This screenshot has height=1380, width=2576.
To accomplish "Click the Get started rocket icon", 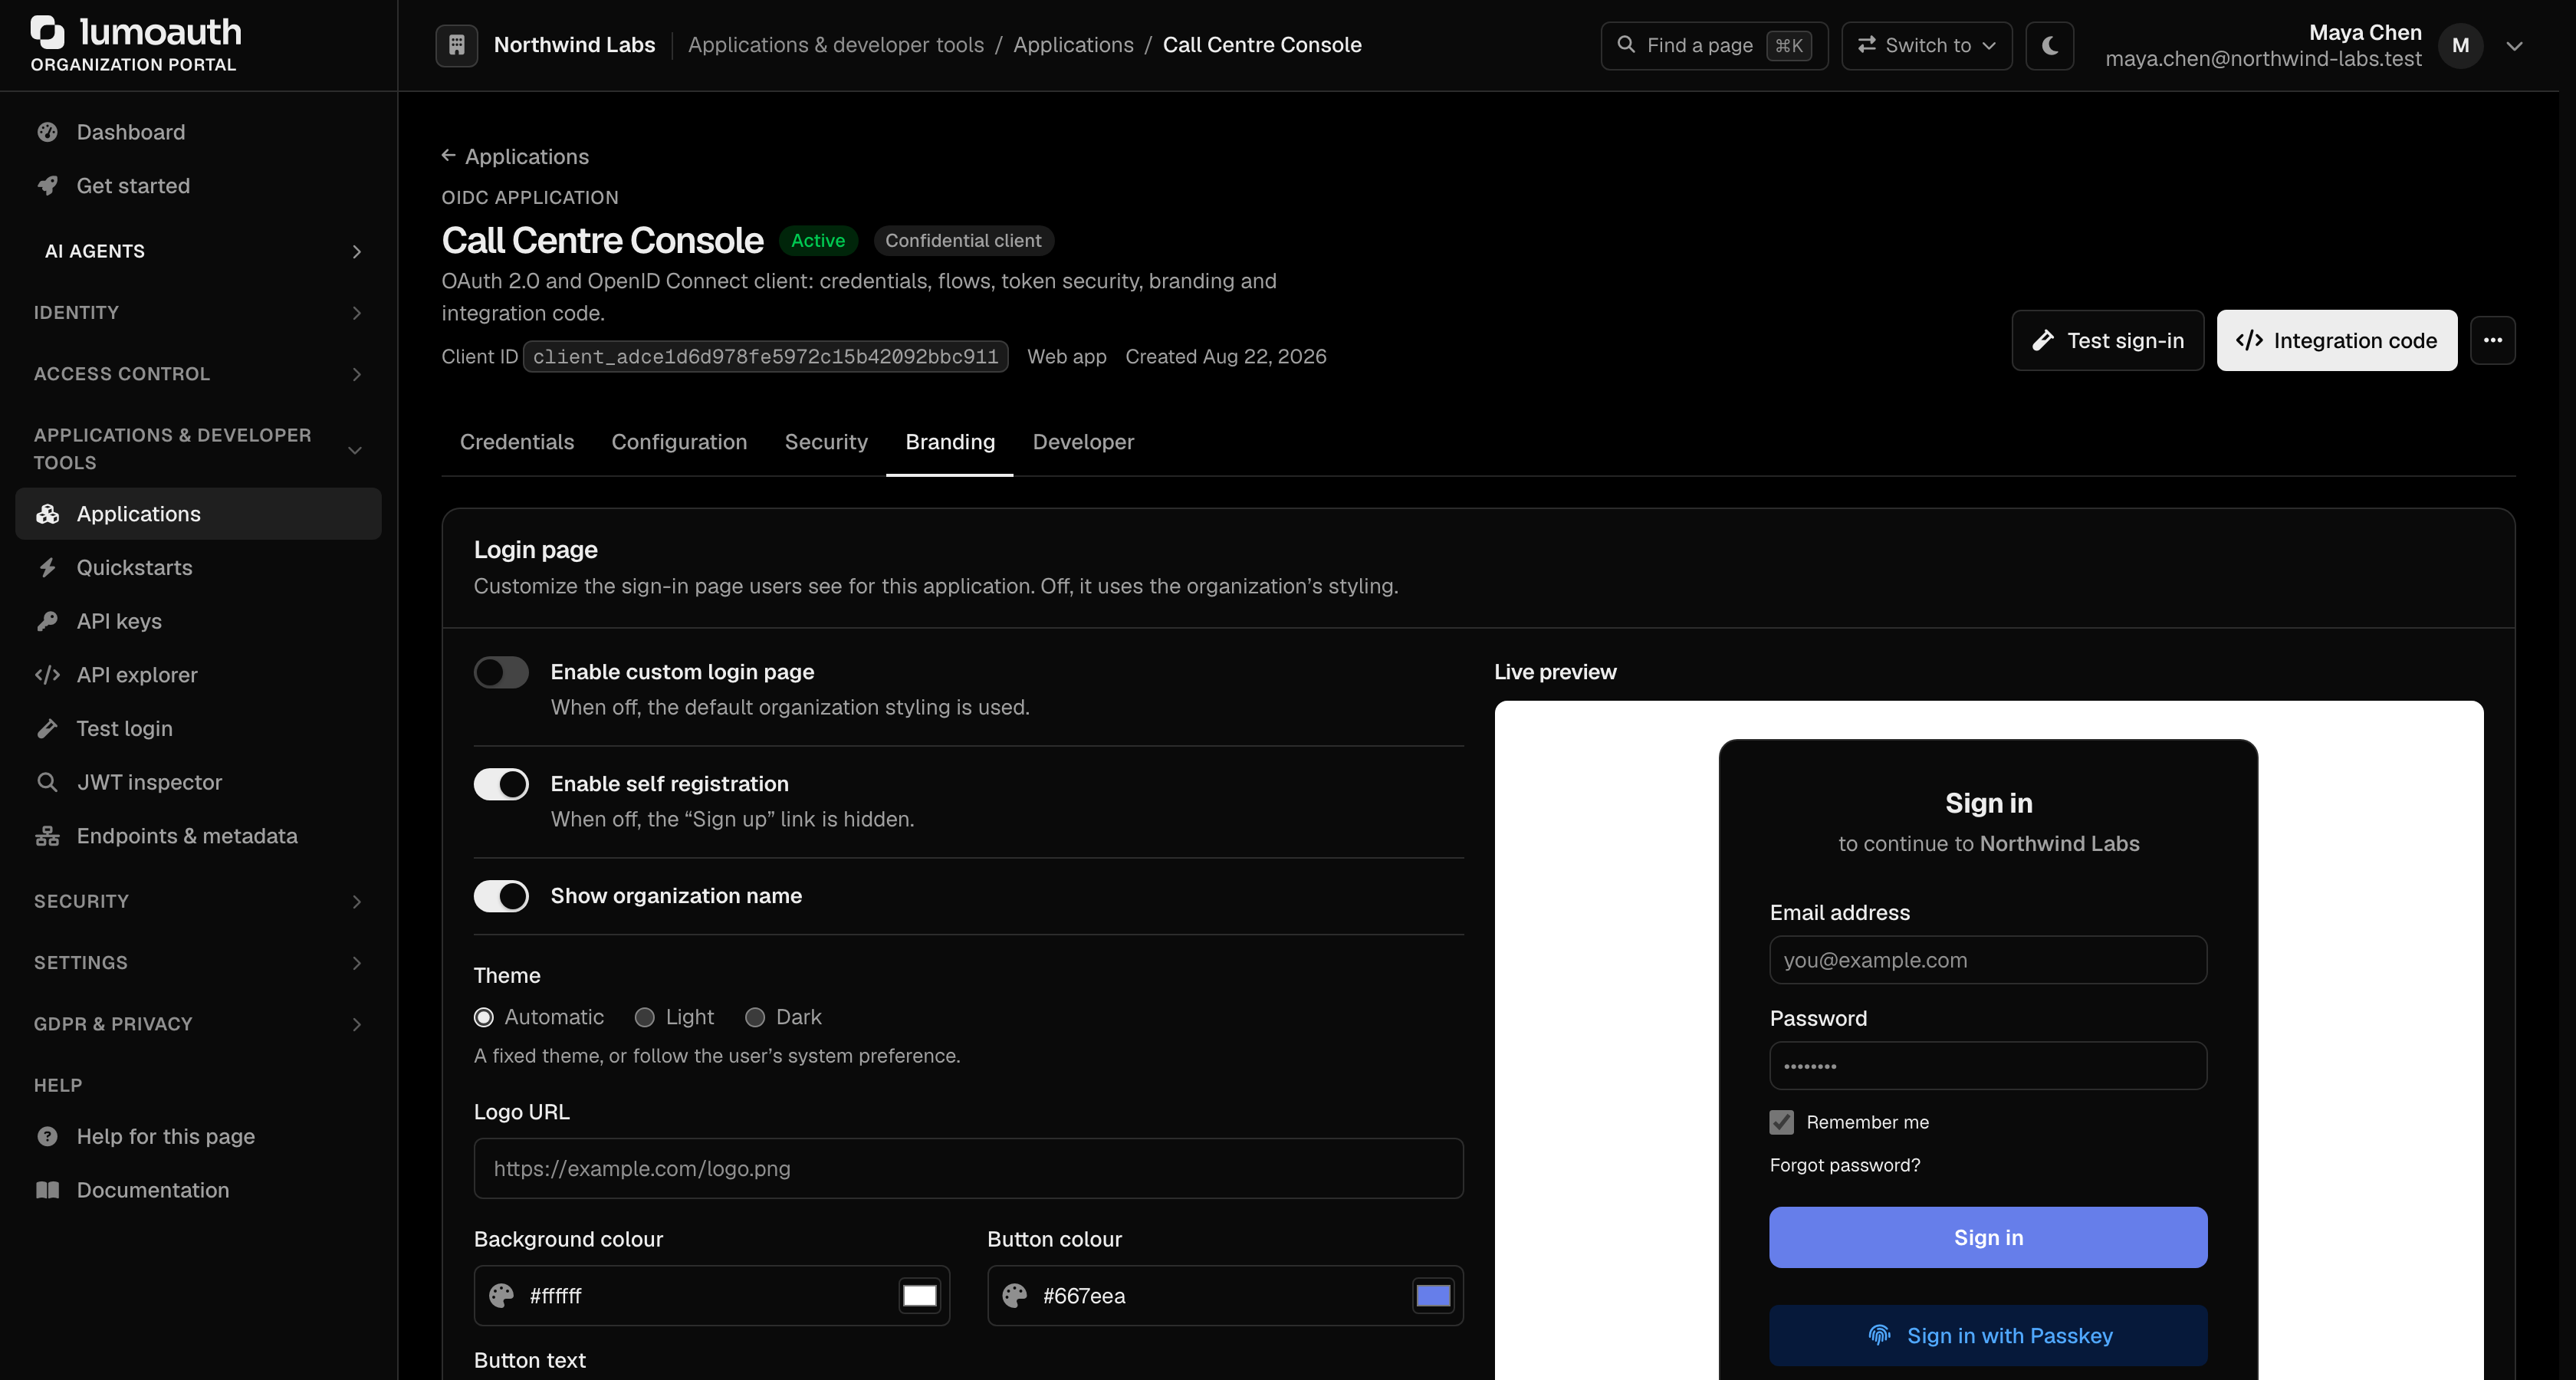I will click(47, 186).
